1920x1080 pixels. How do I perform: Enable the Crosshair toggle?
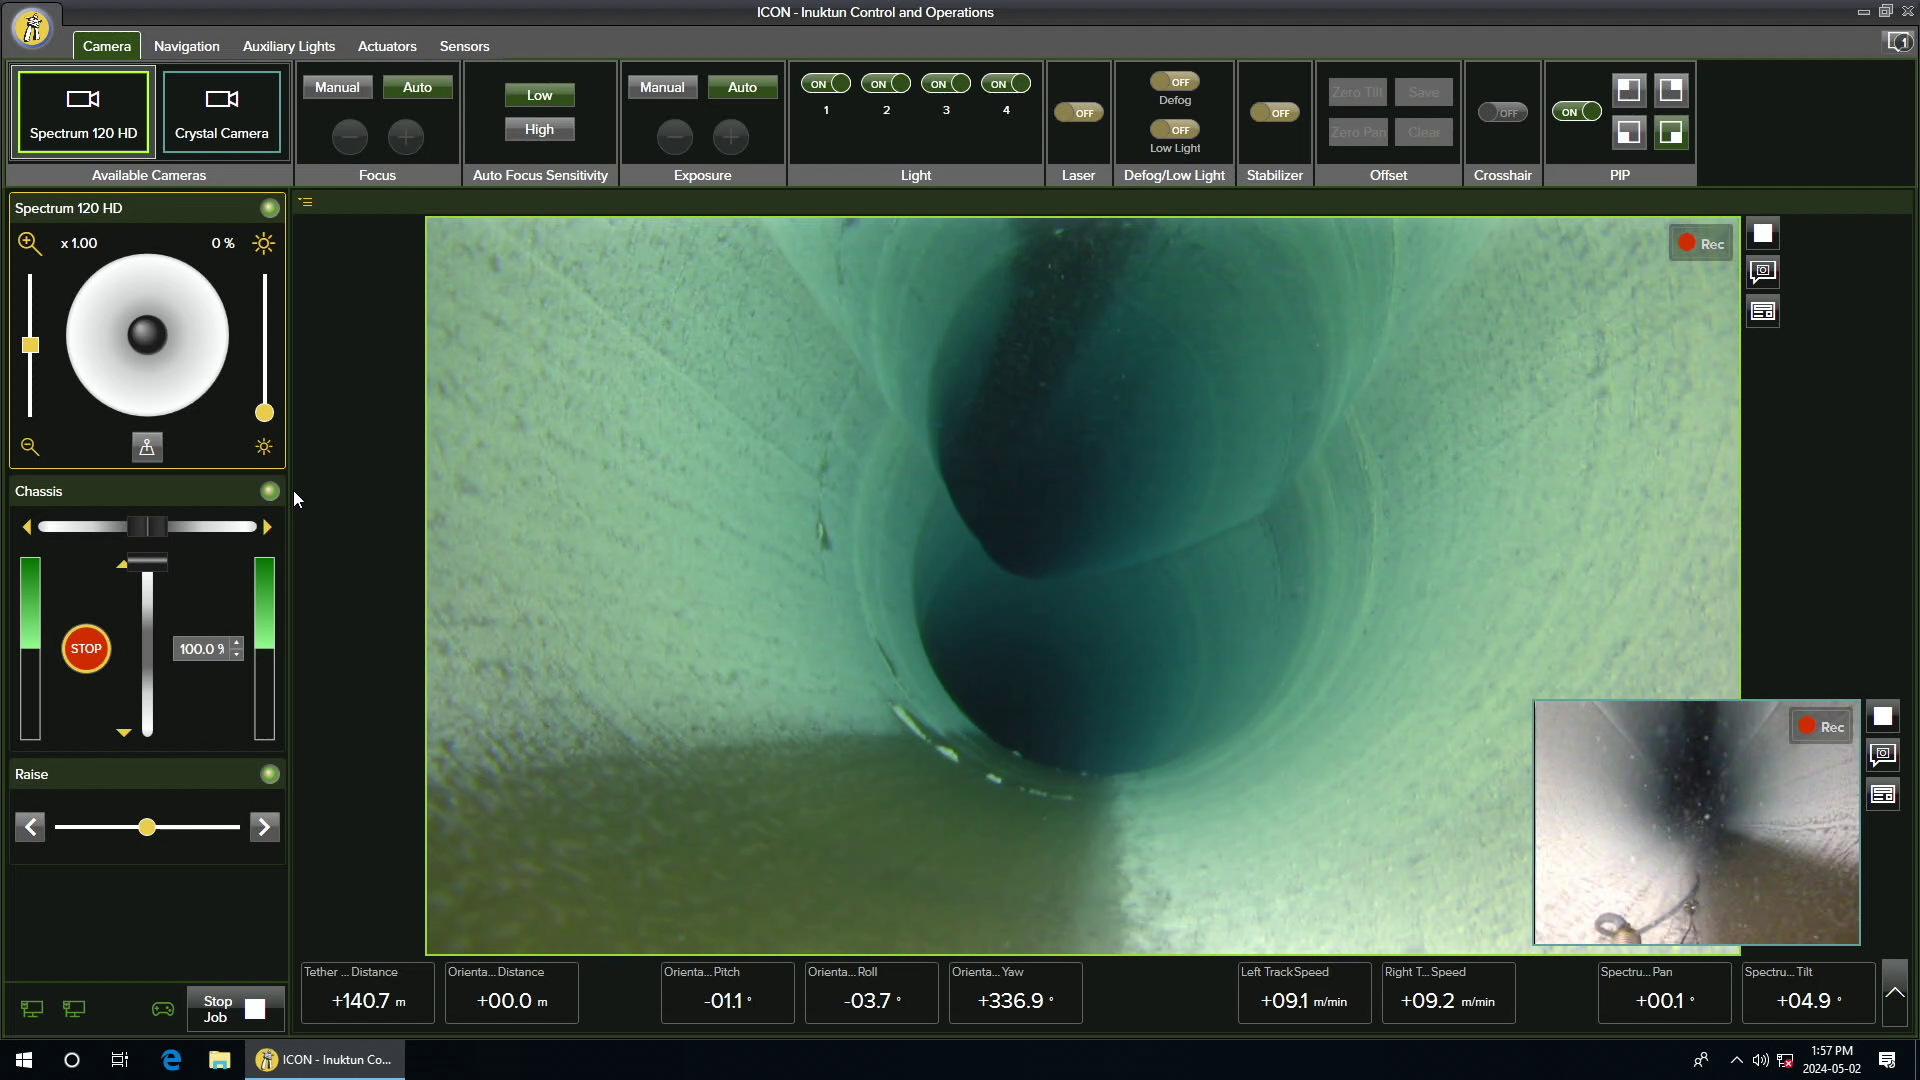(1503, 113)
